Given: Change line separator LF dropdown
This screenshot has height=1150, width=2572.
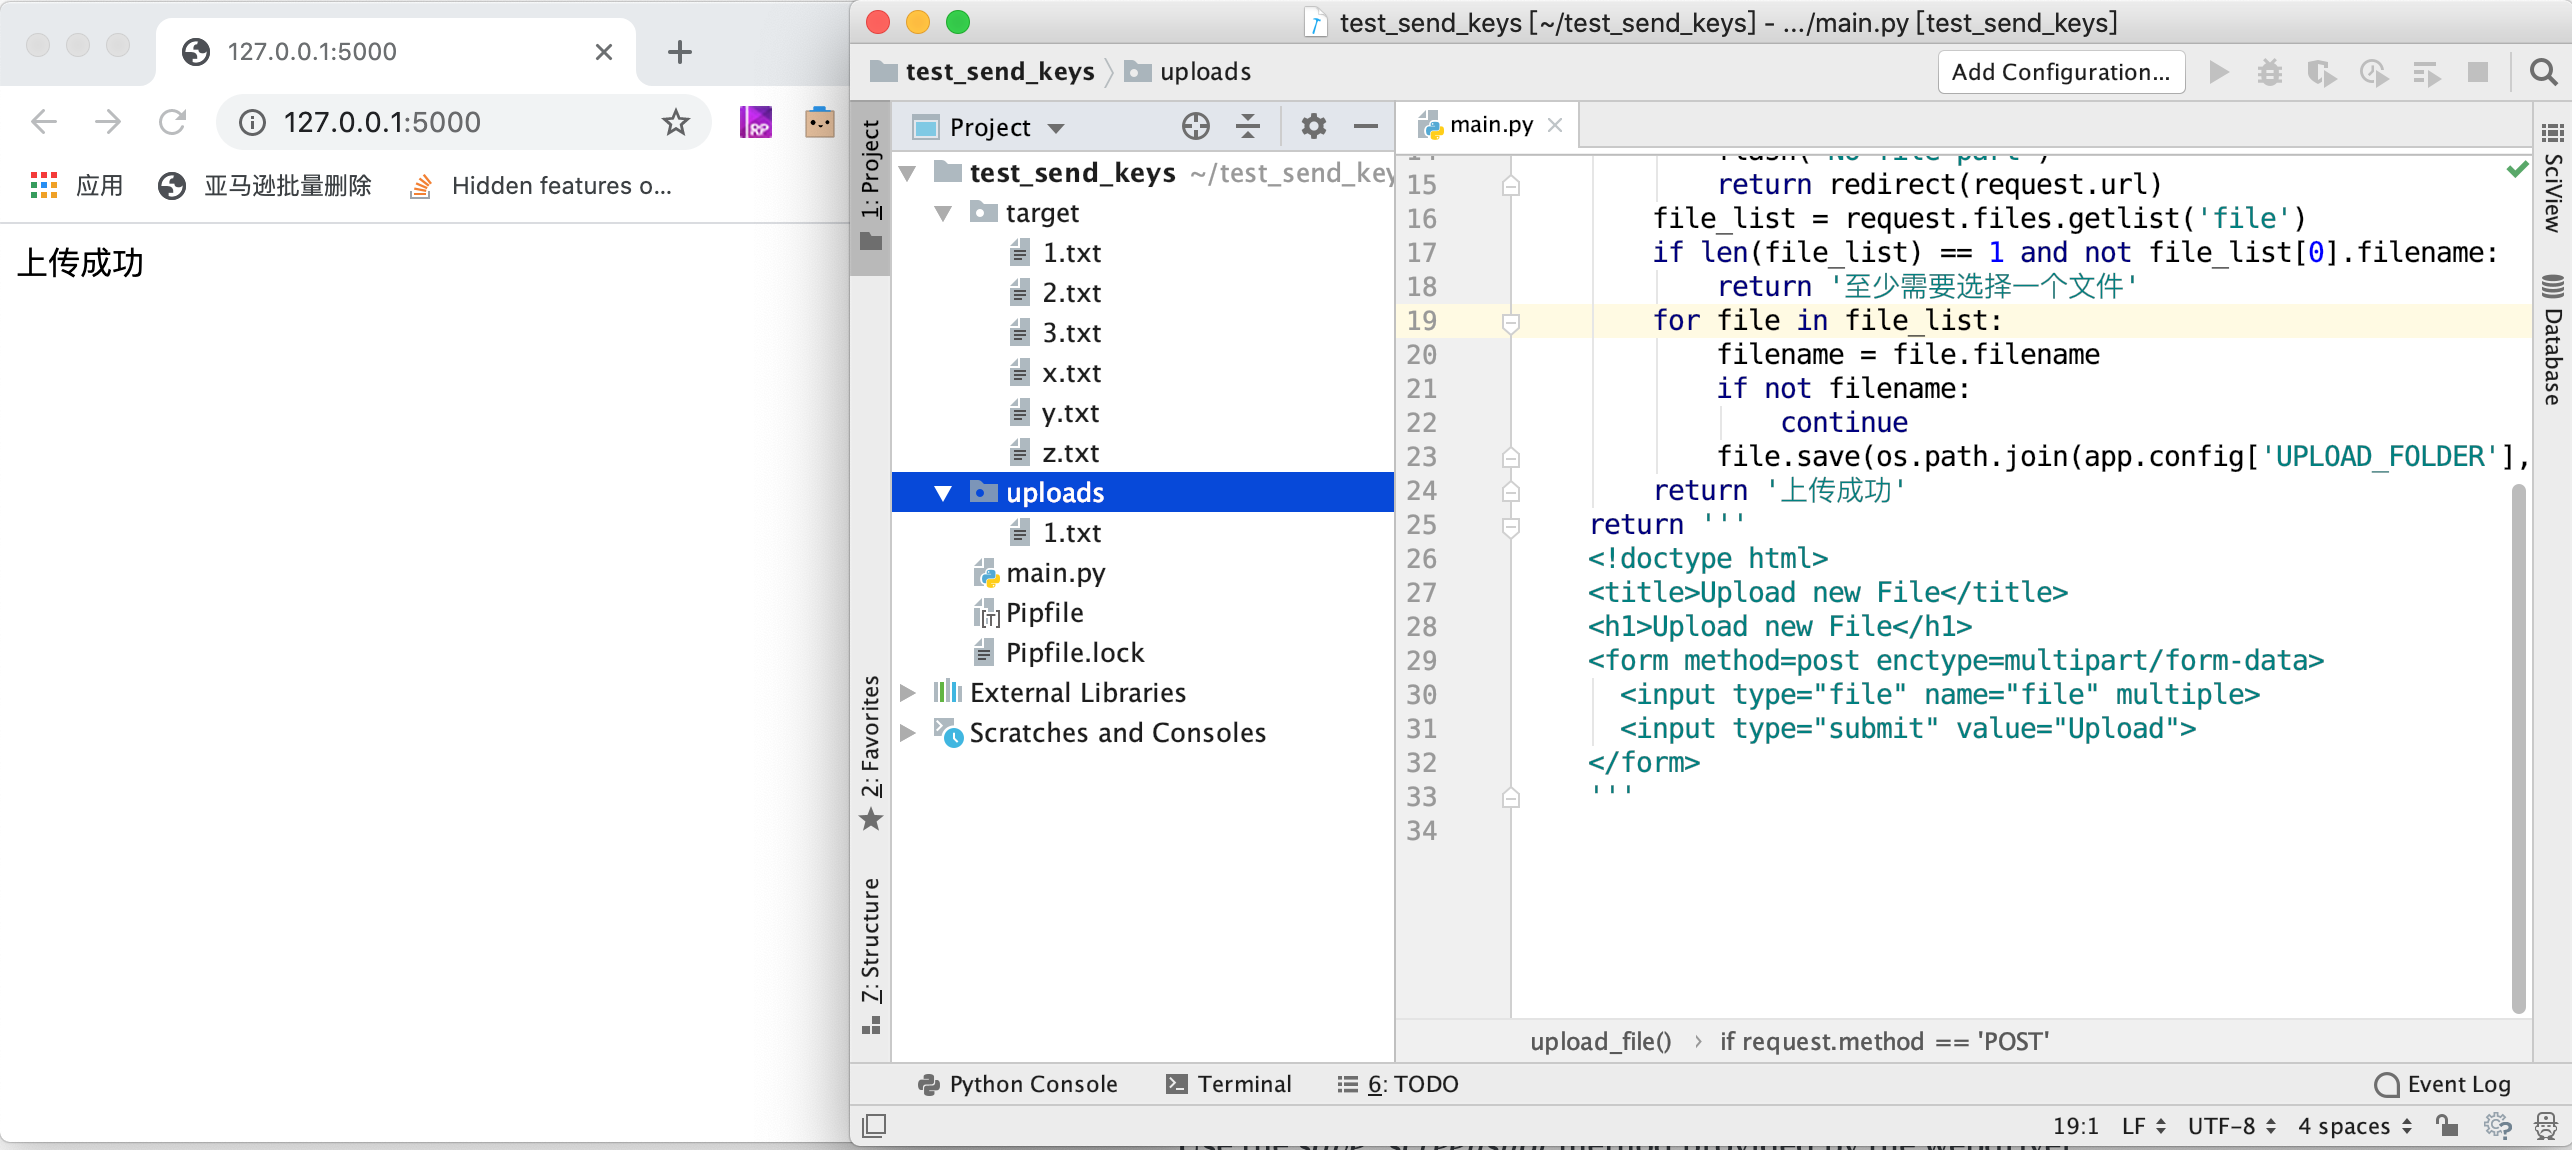Looking at the screenshot, I should (2144, 1126).
